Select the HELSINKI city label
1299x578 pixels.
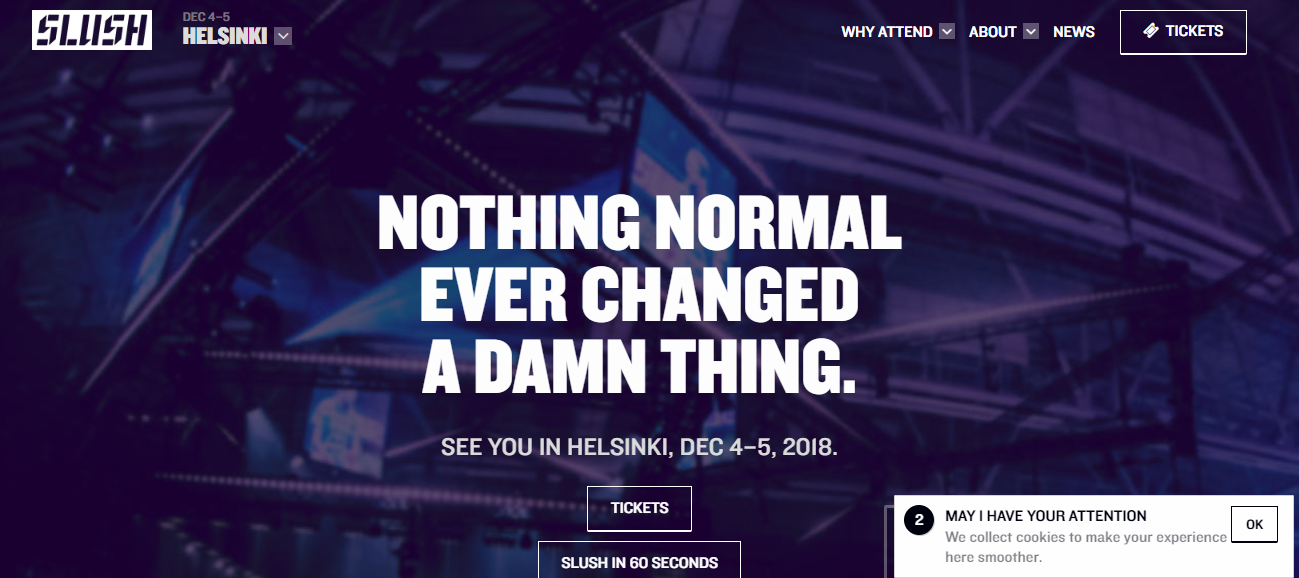[225, 36]
